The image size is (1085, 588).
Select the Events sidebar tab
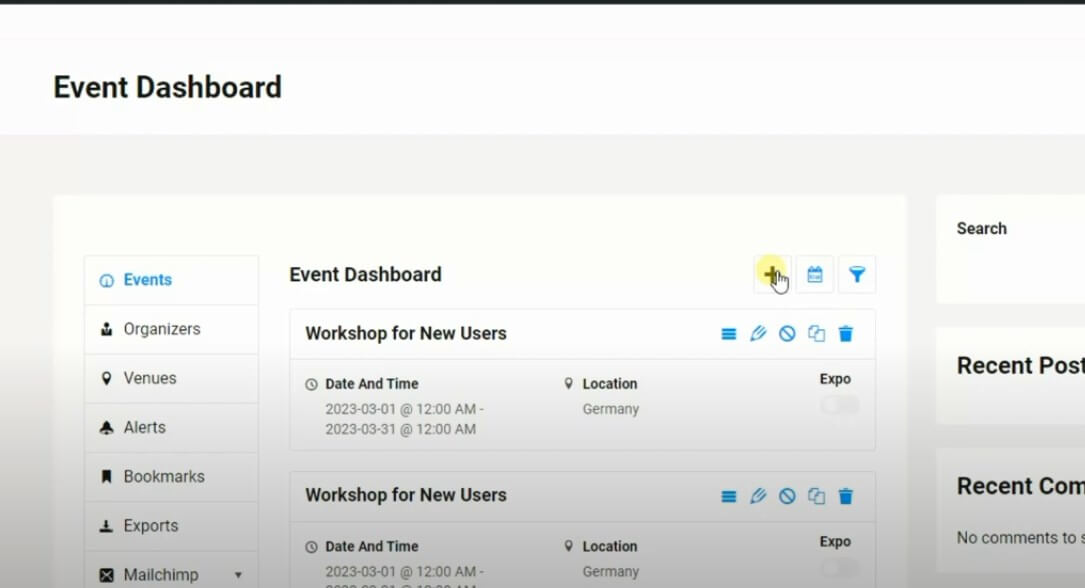point(172,280)
